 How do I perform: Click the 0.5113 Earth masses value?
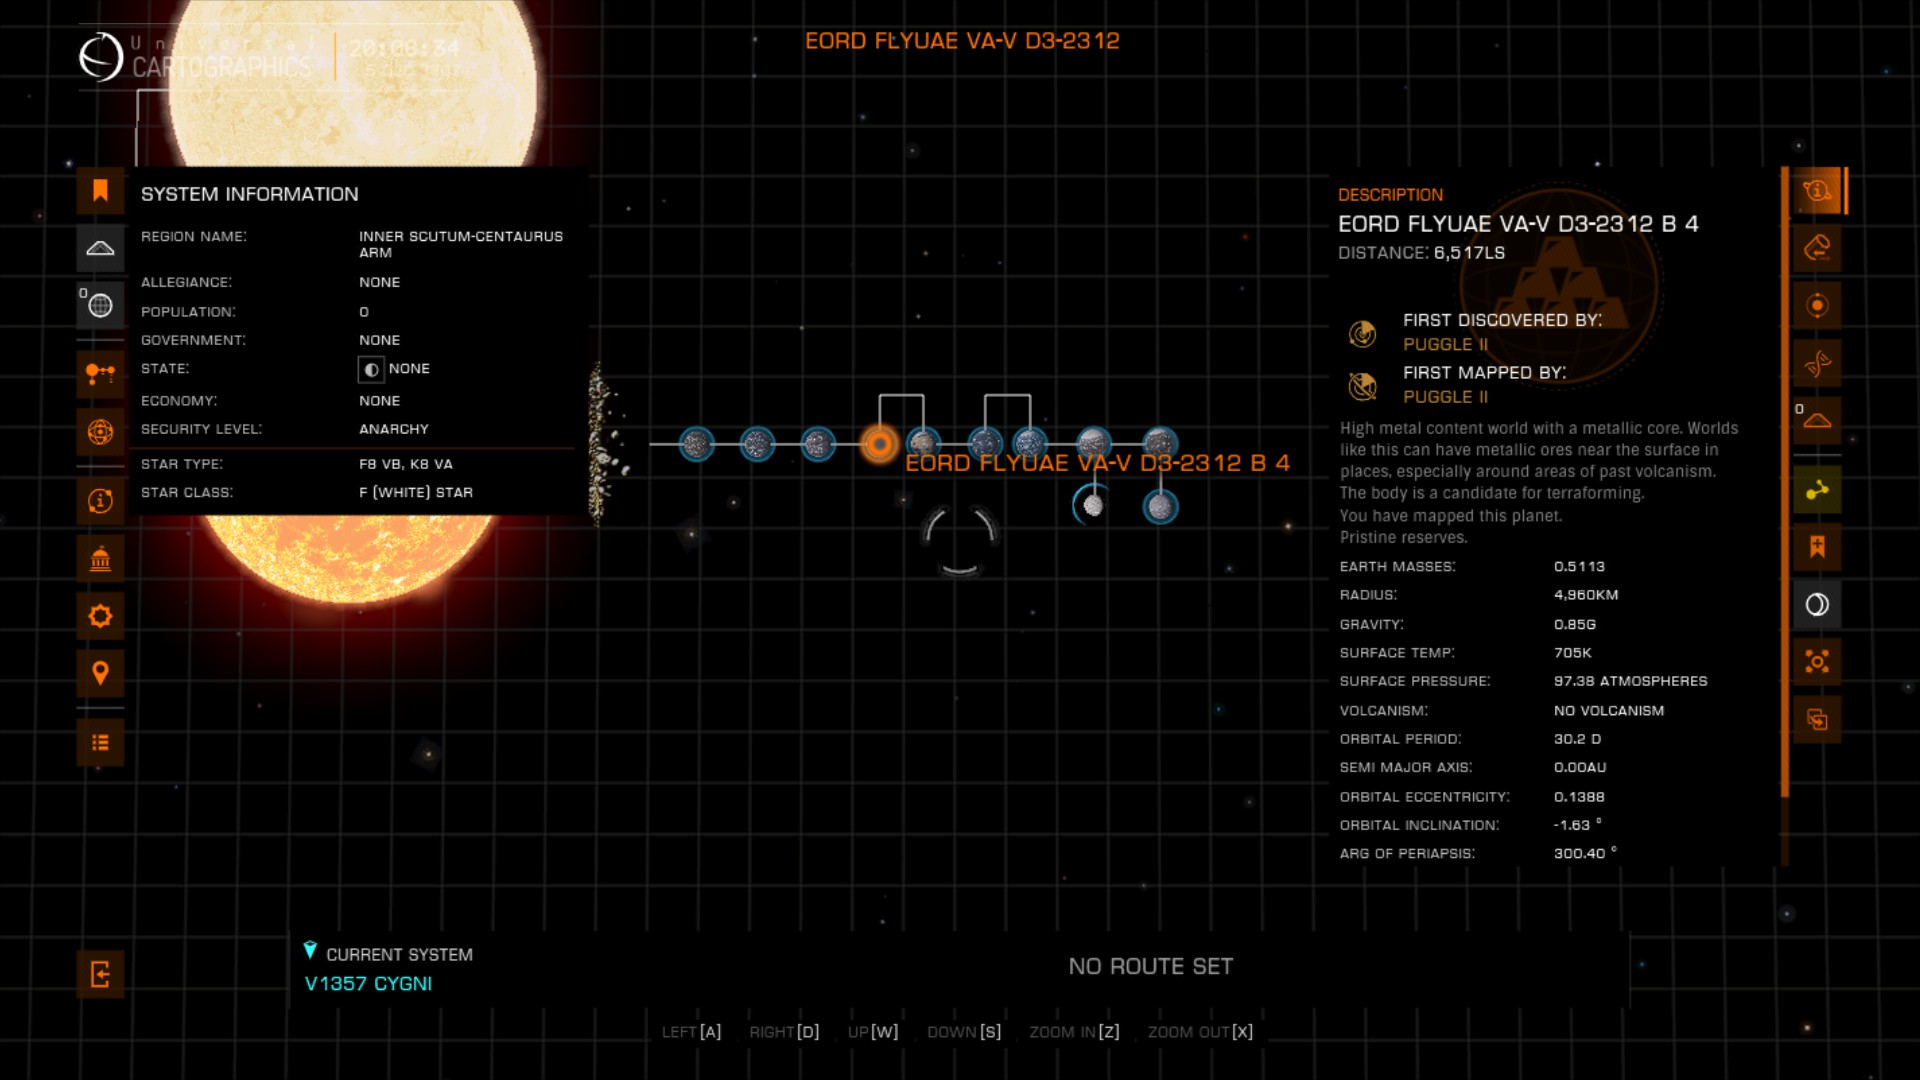point(1579,566)
